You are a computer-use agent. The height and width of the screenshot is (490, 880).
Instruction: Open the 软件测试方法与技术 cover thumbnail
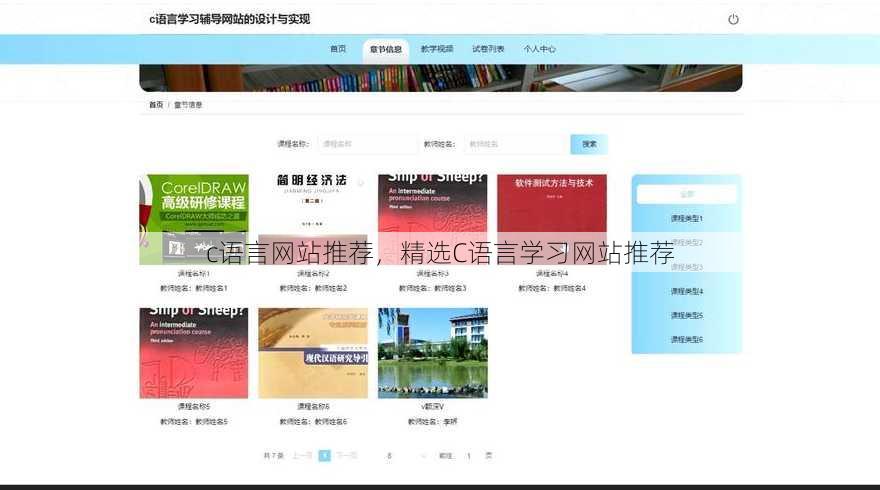552,219
